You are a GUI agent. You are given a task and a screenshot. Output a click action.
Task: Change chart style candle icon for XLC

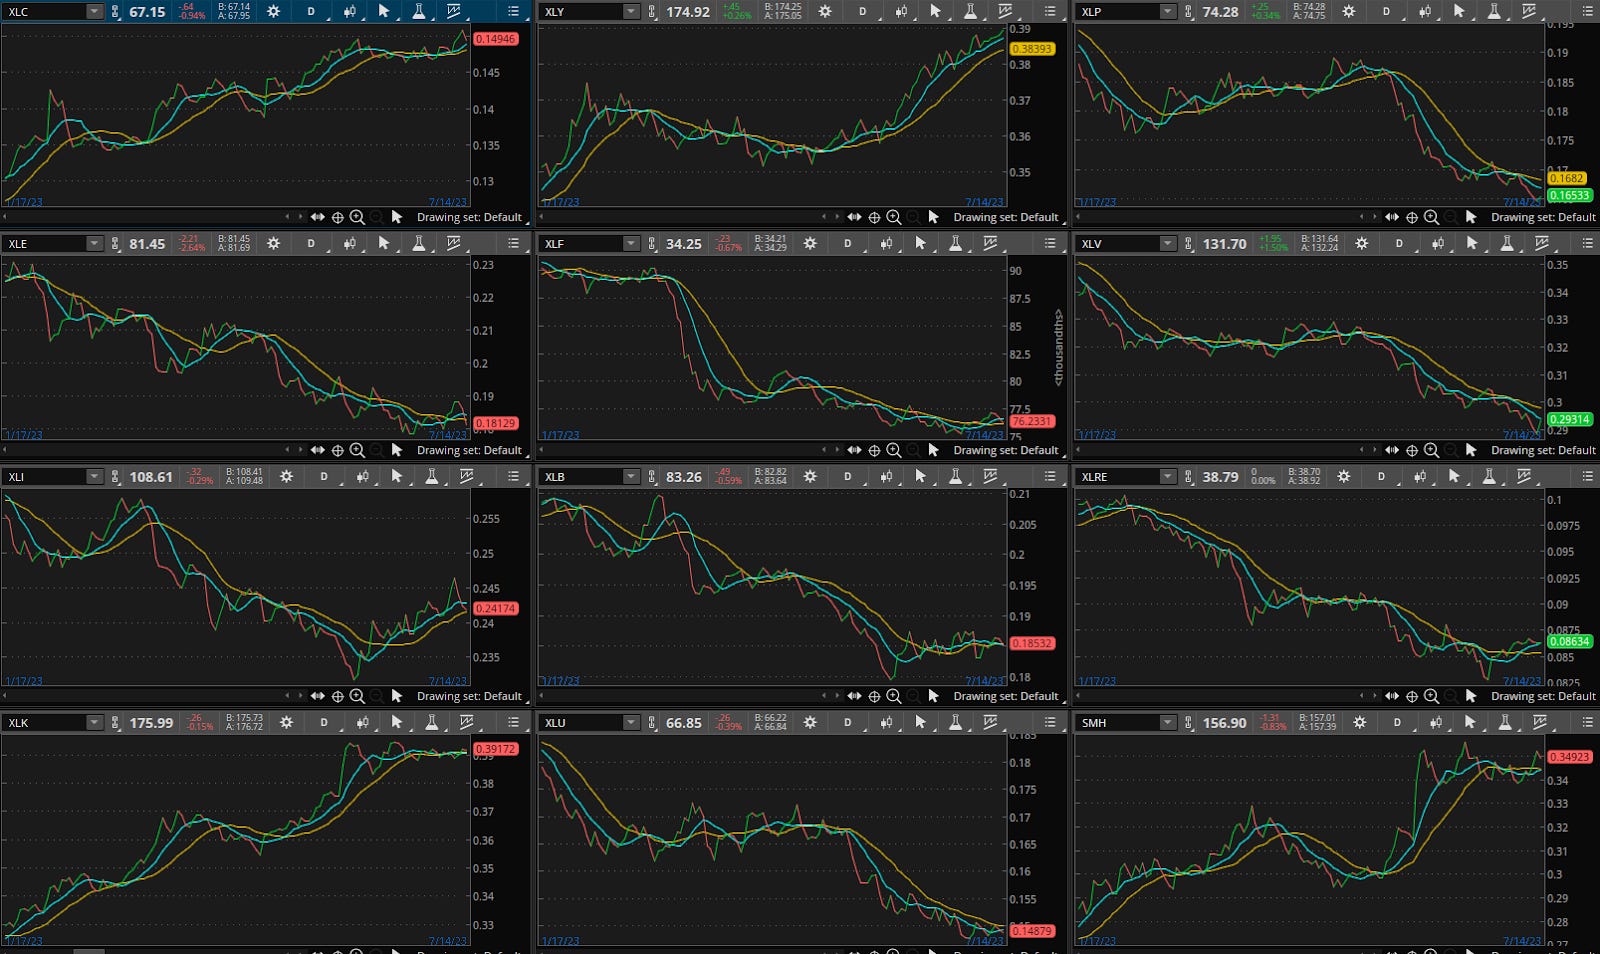pyautogui.click(x=349, y=12)
